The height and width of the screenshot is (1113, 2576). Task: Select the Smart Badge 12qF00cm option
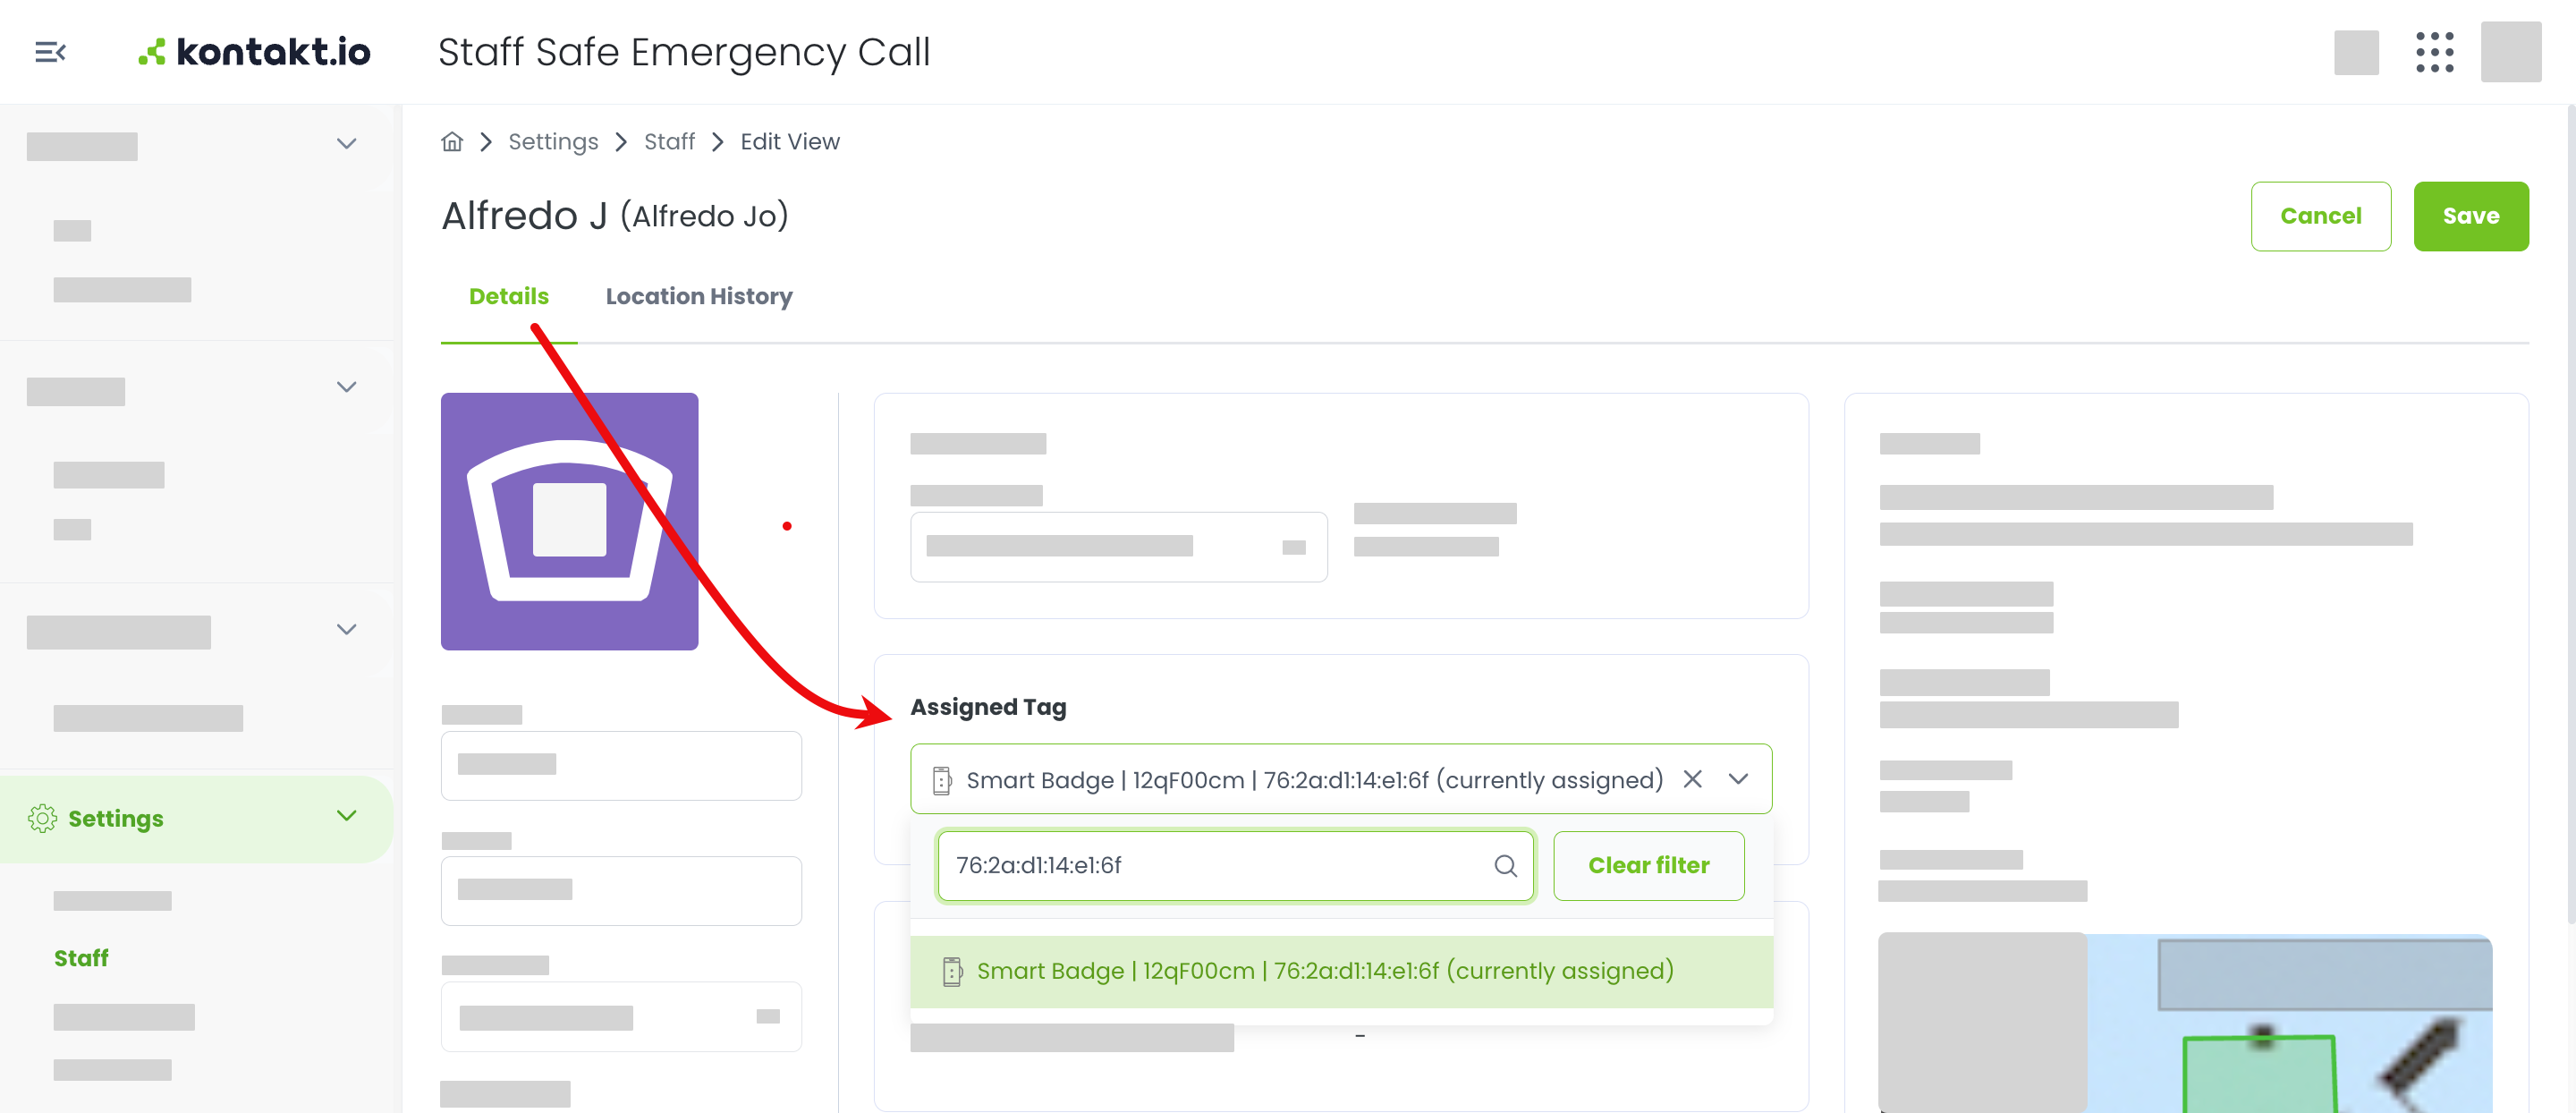pyautogui.click(x=1341, y=971)
